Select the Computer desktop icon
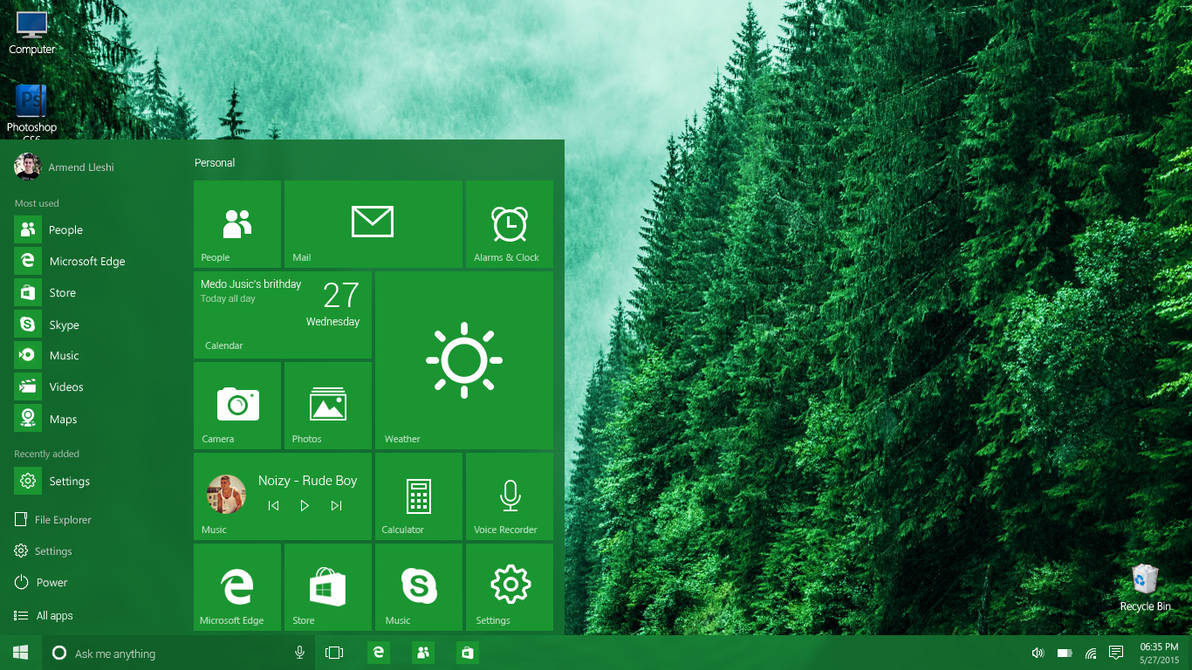 click(x=31, y=32)
